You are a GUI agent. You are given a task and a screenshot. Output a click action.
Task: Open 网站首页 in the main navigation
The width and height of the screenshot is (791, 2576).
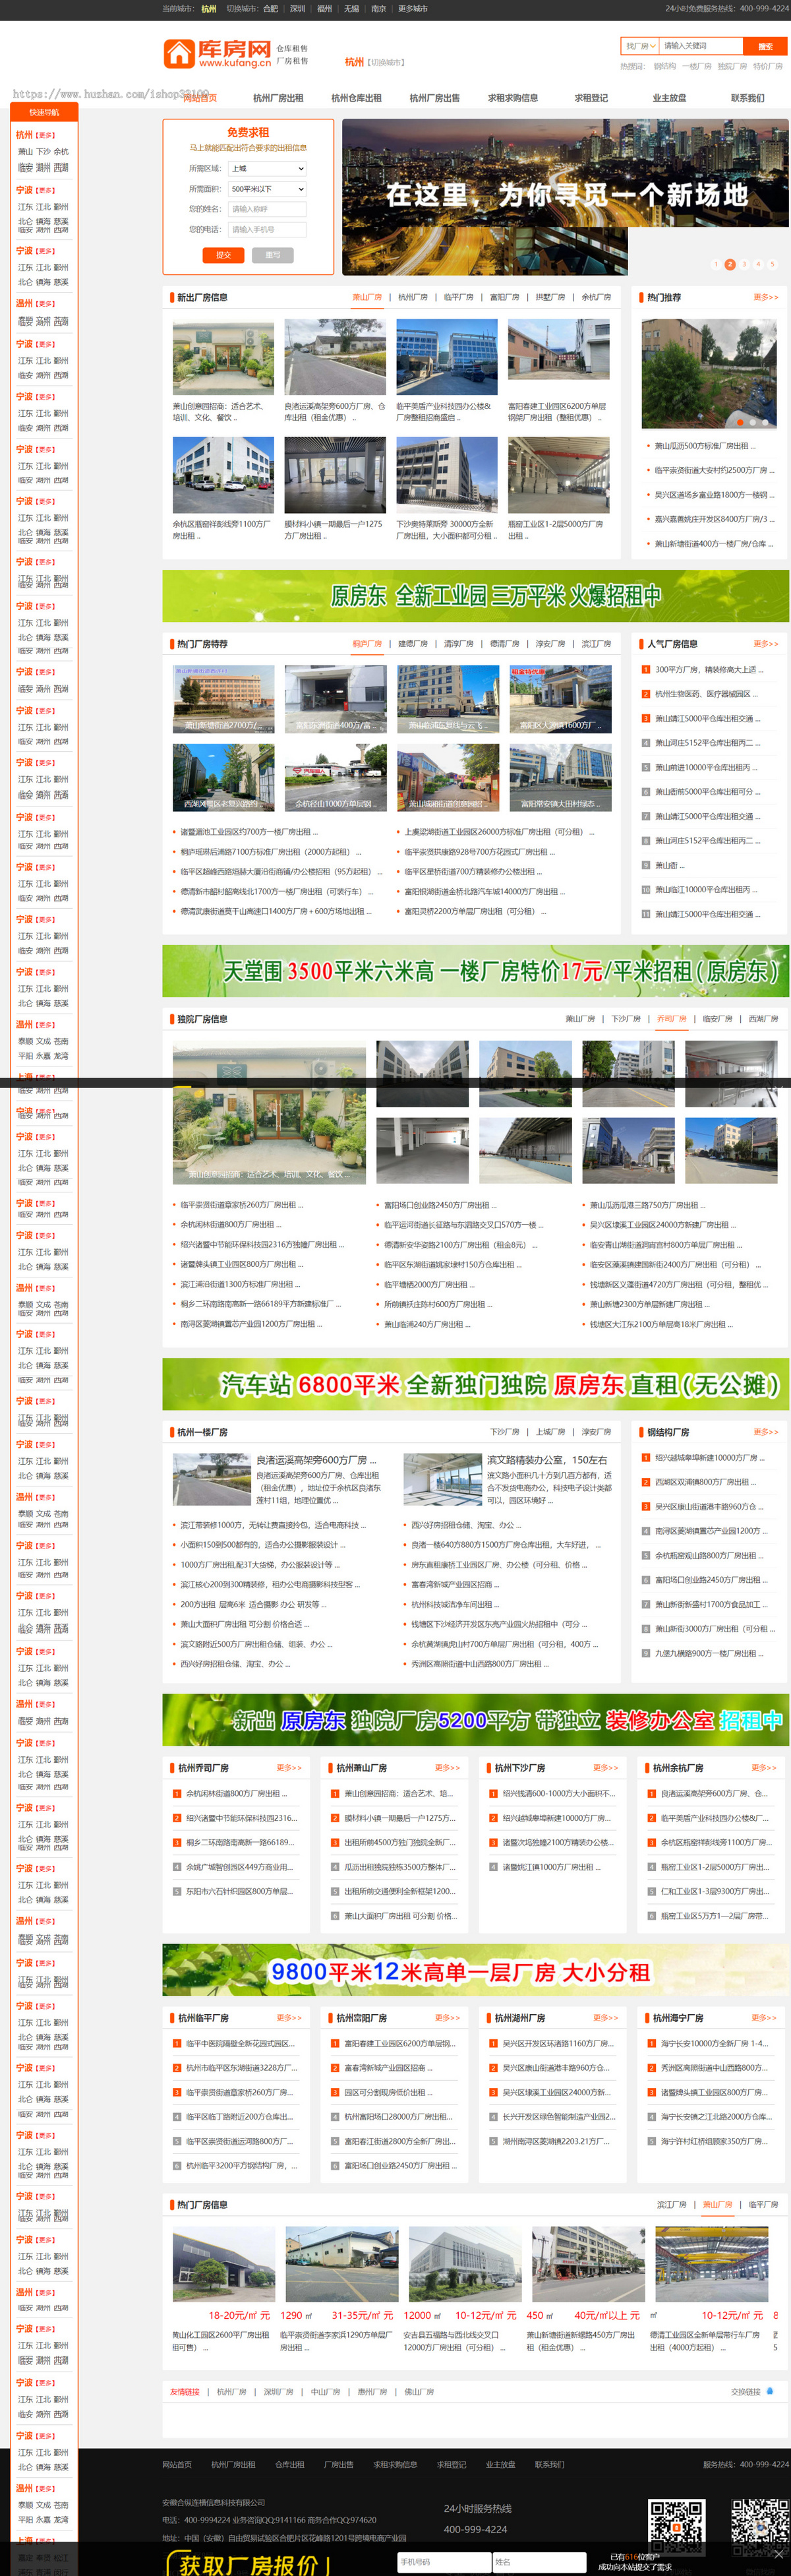(x=200, y=98)
